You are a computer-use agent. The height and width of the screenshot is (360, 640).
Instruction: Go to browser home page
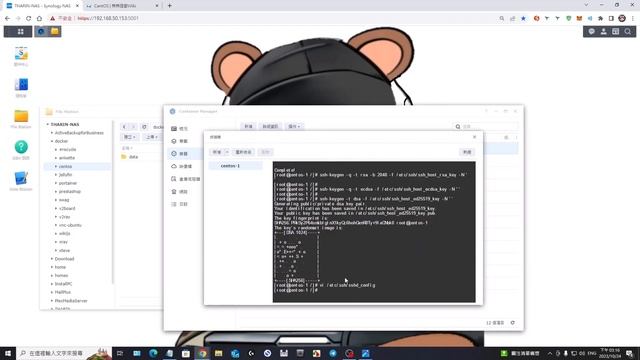tap(39, 18)
